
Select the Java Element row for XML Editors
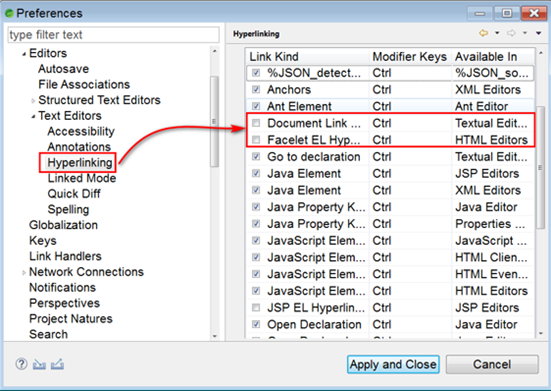click(390, 190)
